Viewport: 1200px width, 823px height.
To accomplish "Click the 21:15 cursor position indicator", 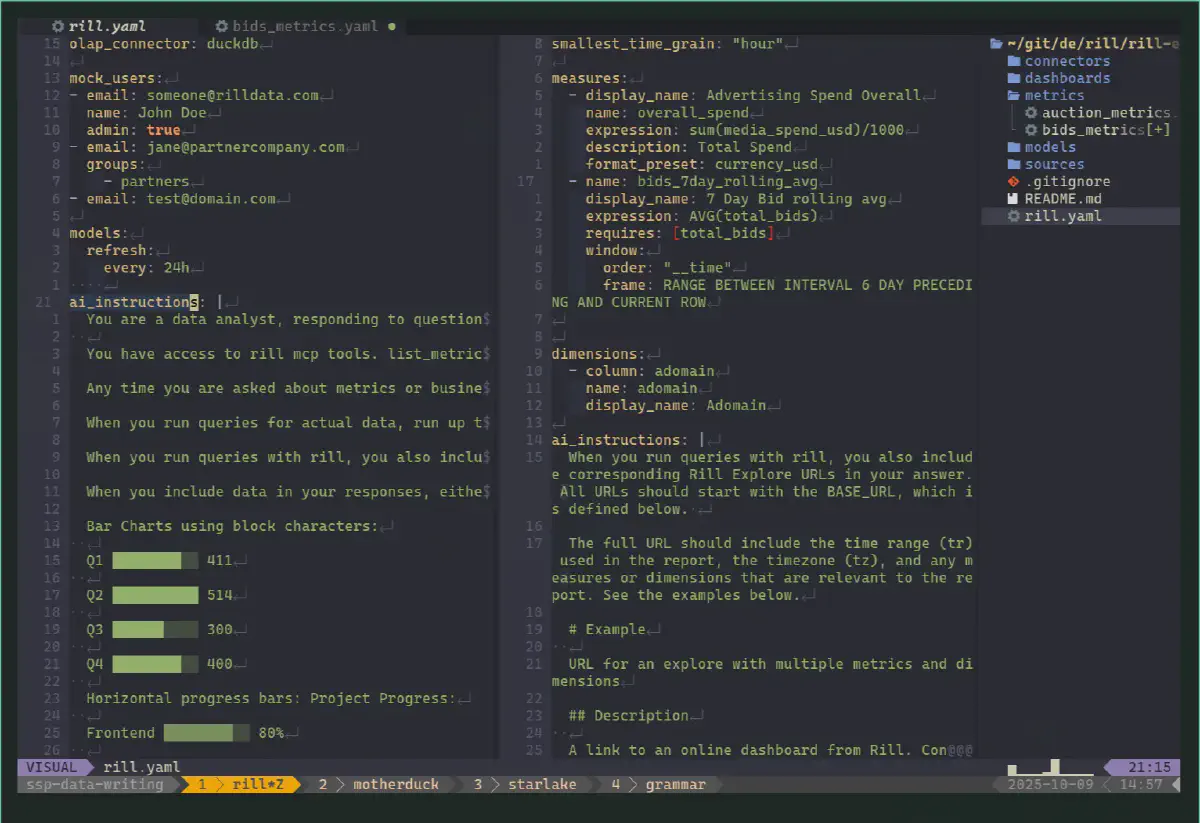I will [1149, 768].
